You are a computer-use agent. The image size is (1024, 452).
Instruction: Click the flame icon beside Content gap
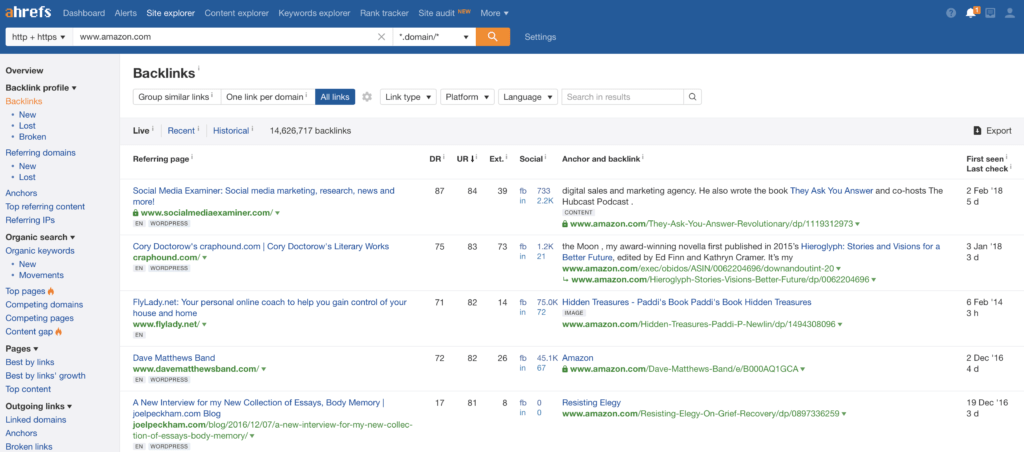[x=59, y=332]
